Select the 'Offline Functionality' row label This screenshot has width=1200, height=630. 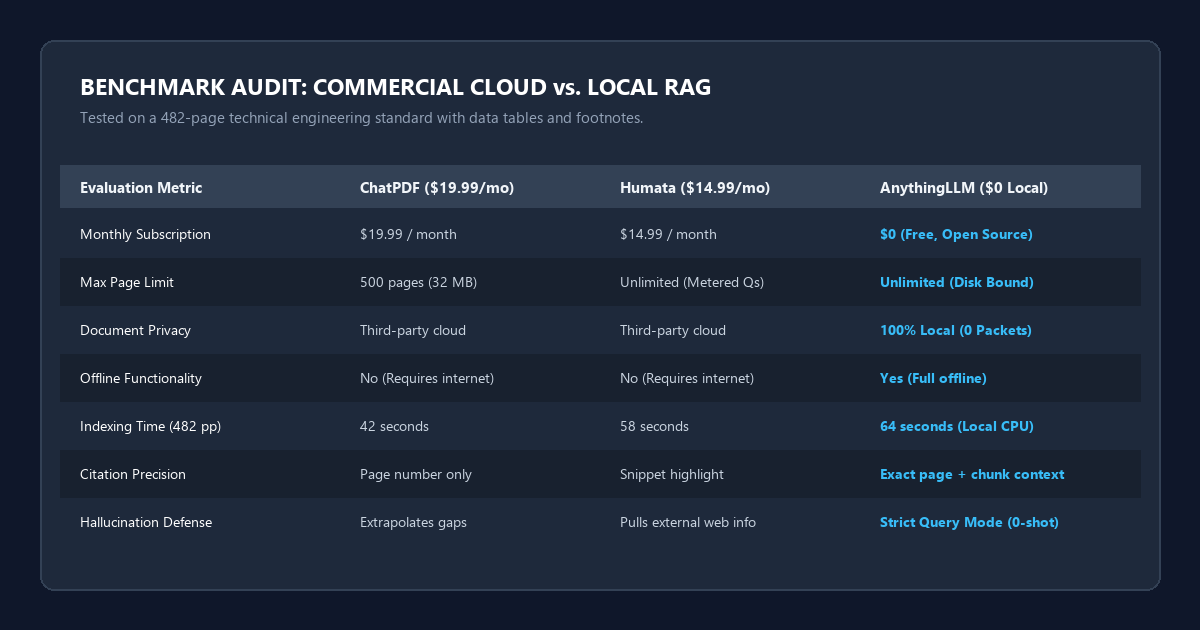(x=141, y=378)
